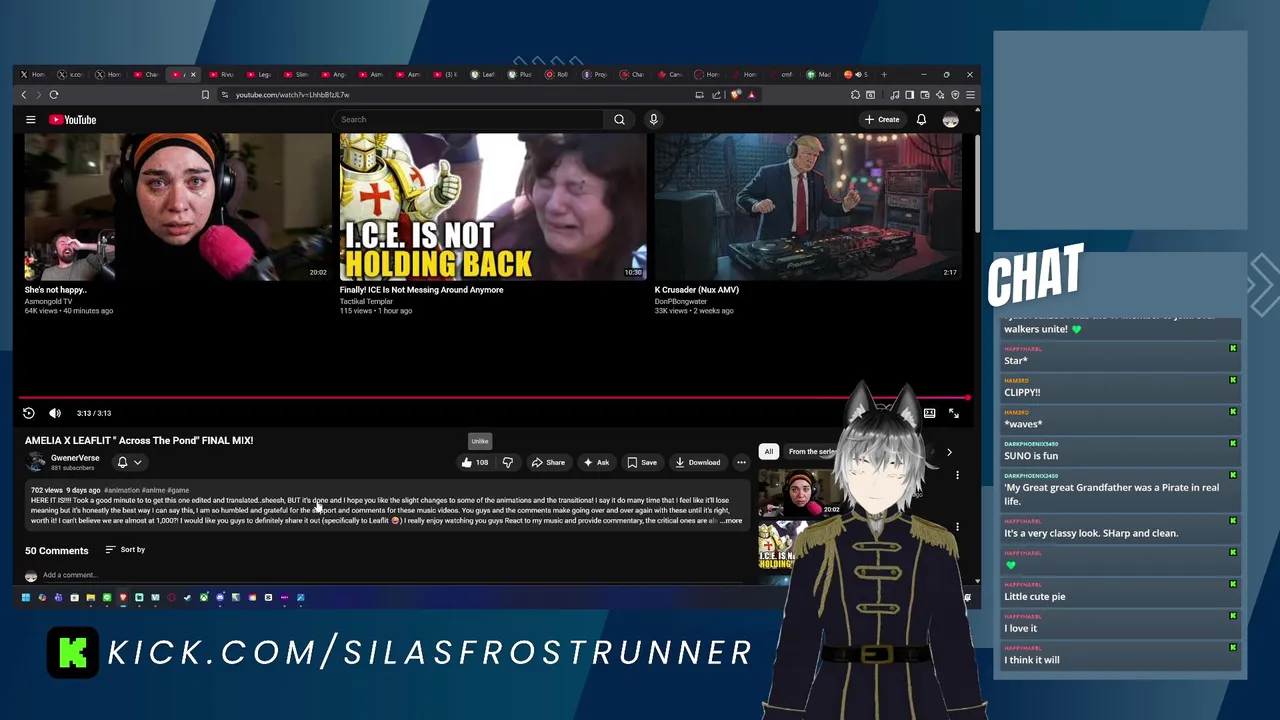Open YouTube notifications bell in the header
The image size is (1280, 720).
(921, 120)
